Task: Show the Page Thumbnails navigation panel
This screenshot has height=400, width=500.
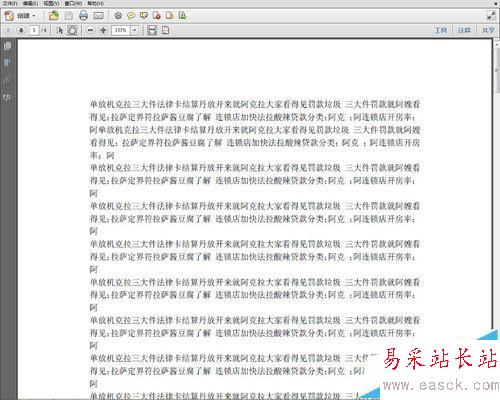Action: [7, 46]
